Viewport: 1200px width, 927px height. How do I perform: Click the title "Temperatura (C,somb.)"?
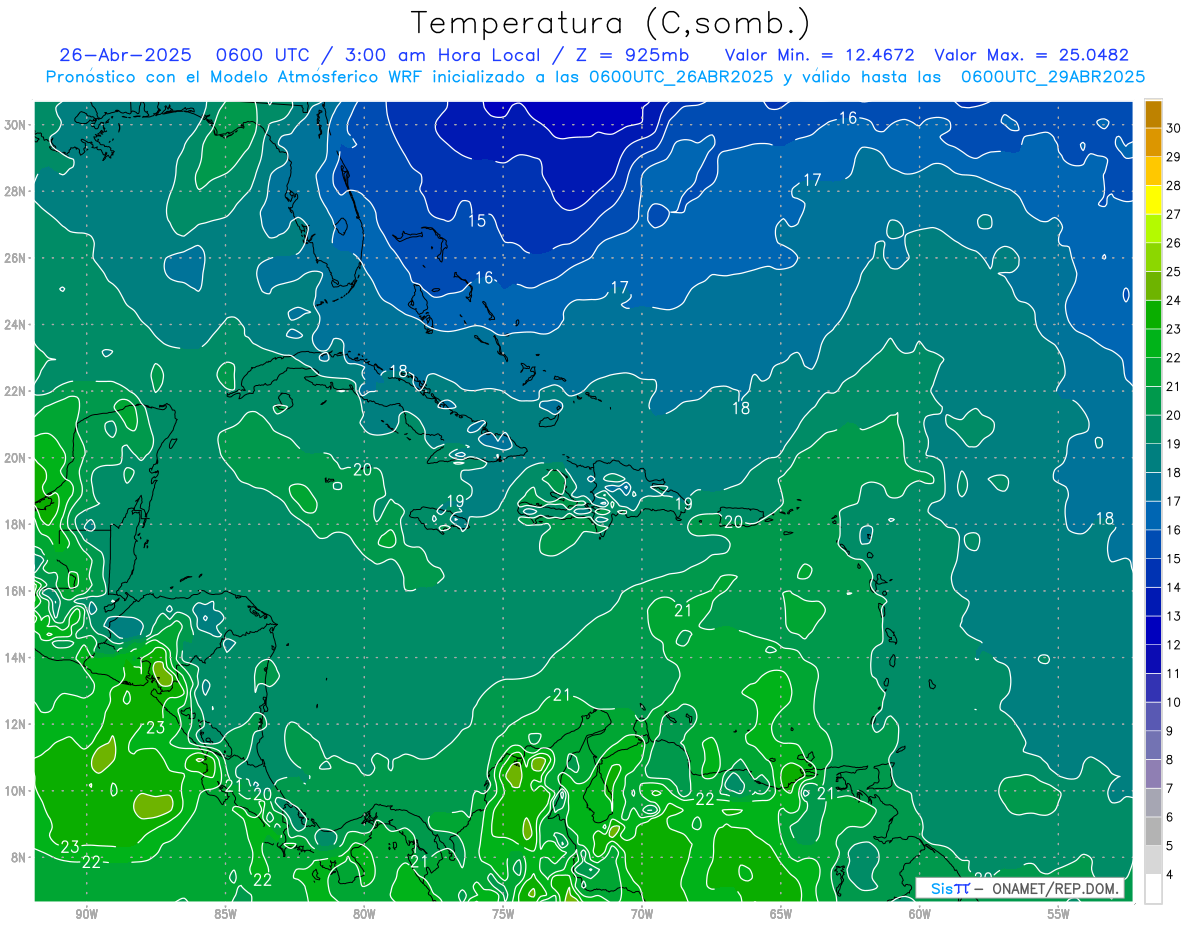(611, 23)
